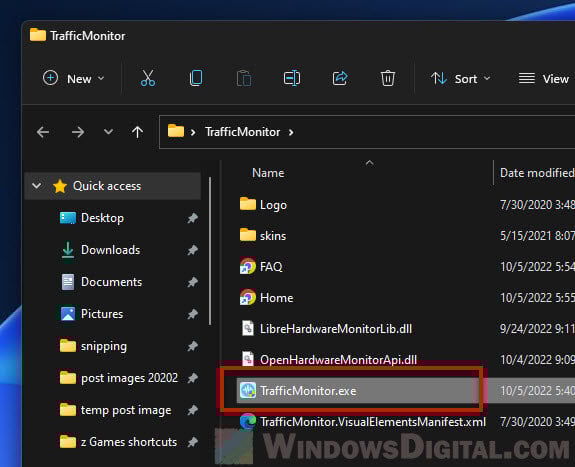Open recent locations chevron dropdown

pos(108,131)
